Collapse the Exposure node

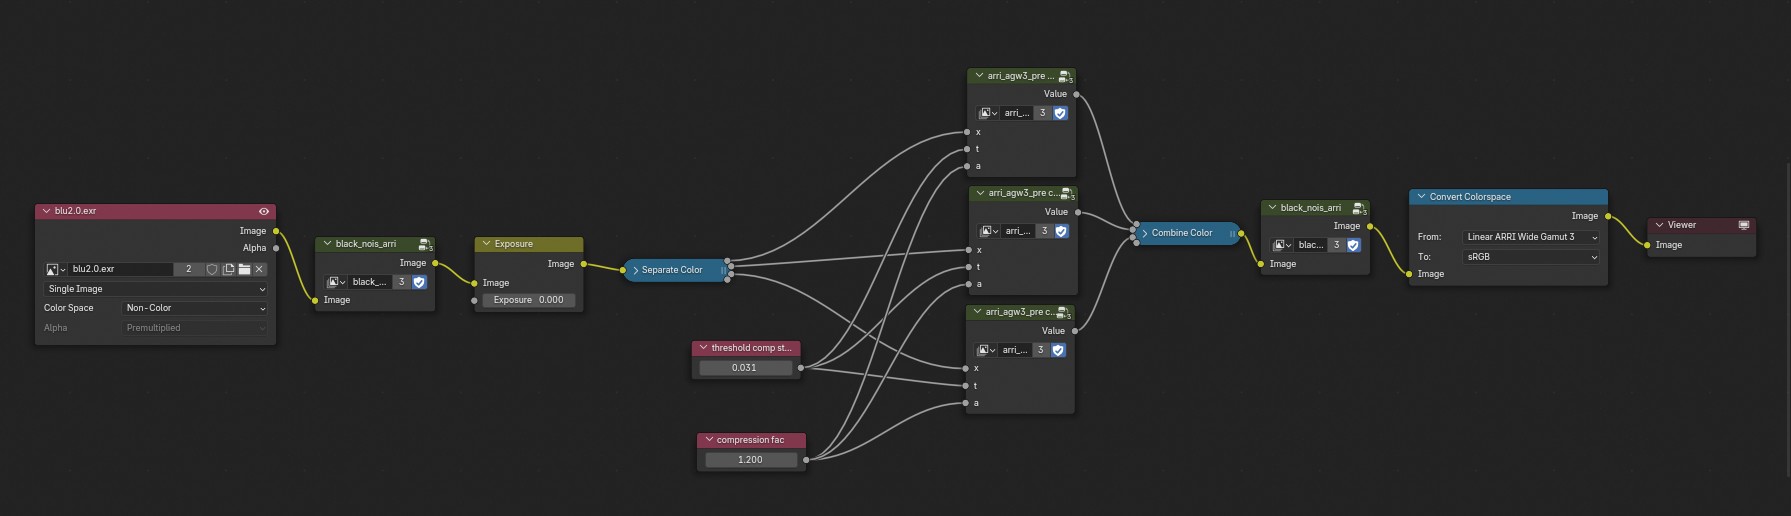[x=486, y=244]
